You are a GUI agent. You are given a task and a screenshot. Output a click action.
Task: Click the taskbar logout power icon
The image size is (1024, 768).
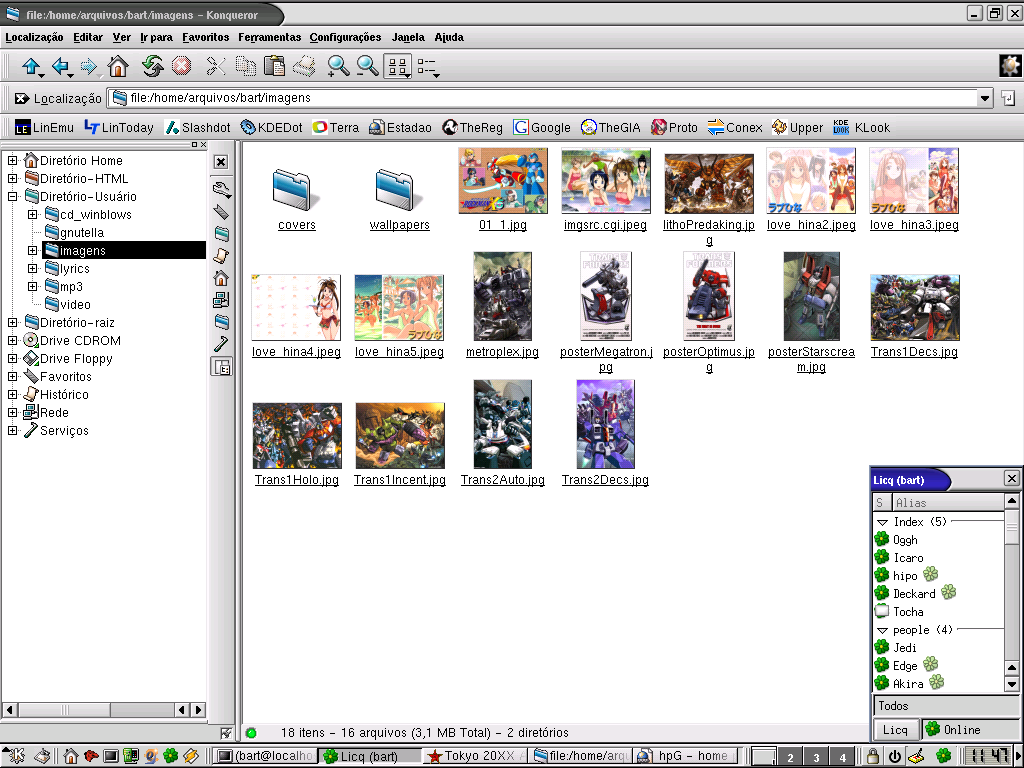tap(895, 756)
